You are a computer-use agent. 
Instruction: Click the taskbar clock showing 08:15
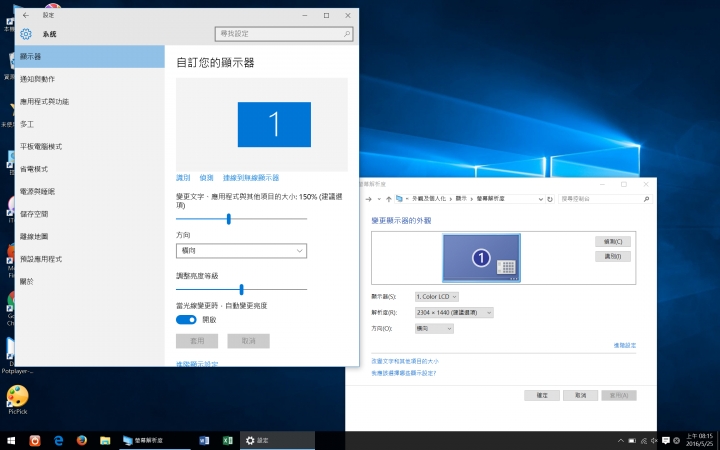(699, 441)
